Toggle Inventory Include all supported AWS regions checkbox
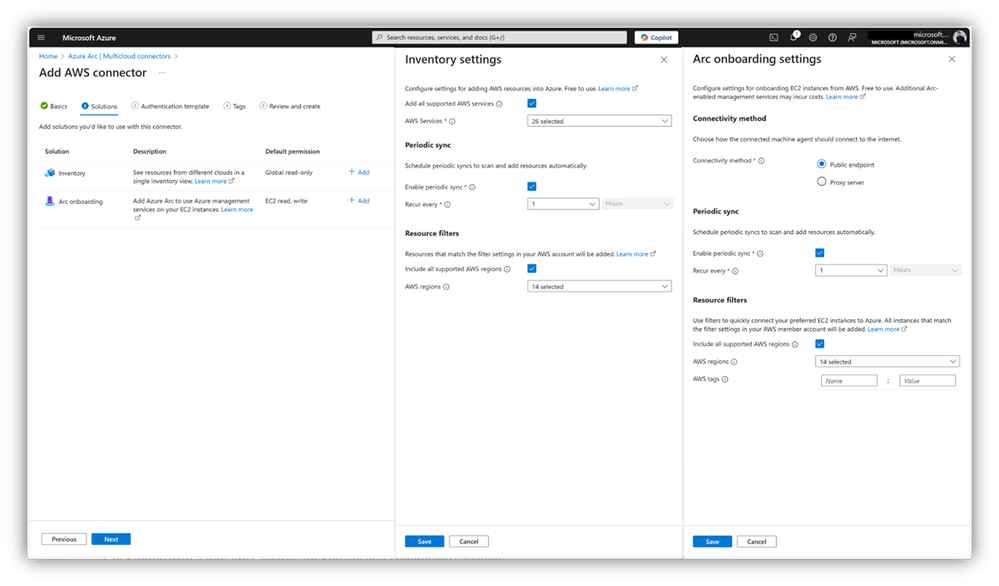This screenshot has width=999, height=586. (x=532, y=269)
